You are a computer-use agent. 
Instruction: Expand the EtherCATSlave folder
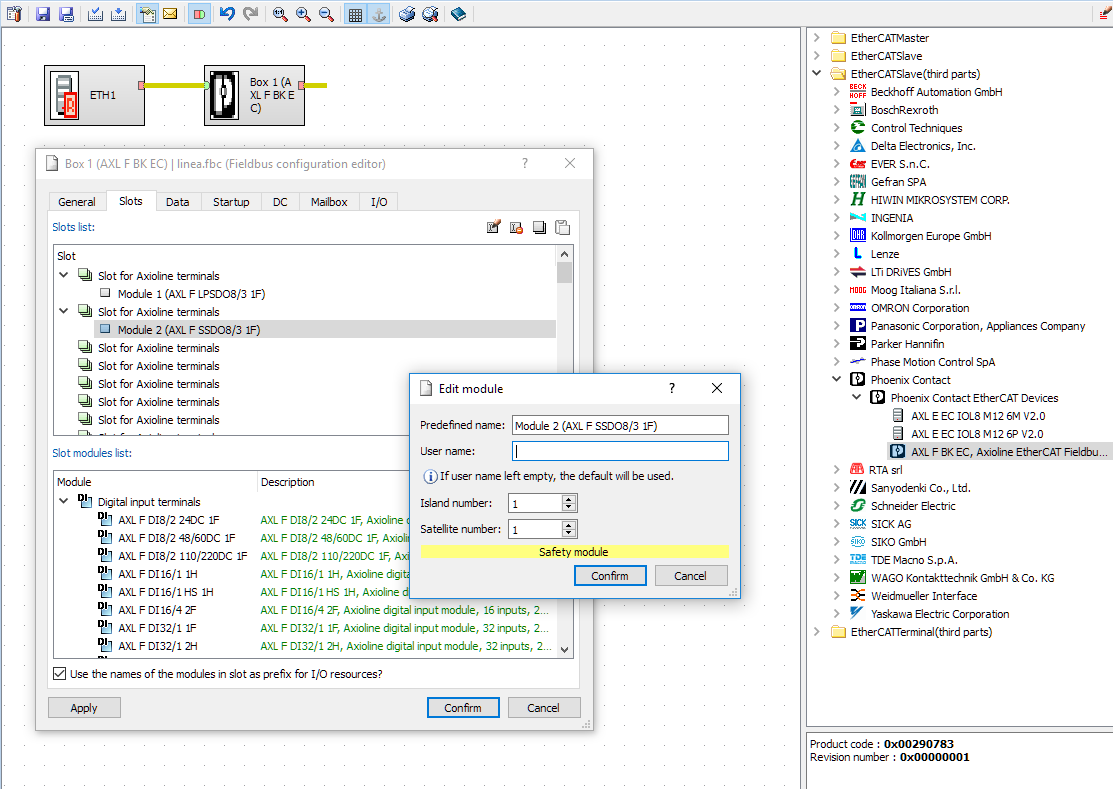point(817,55)
